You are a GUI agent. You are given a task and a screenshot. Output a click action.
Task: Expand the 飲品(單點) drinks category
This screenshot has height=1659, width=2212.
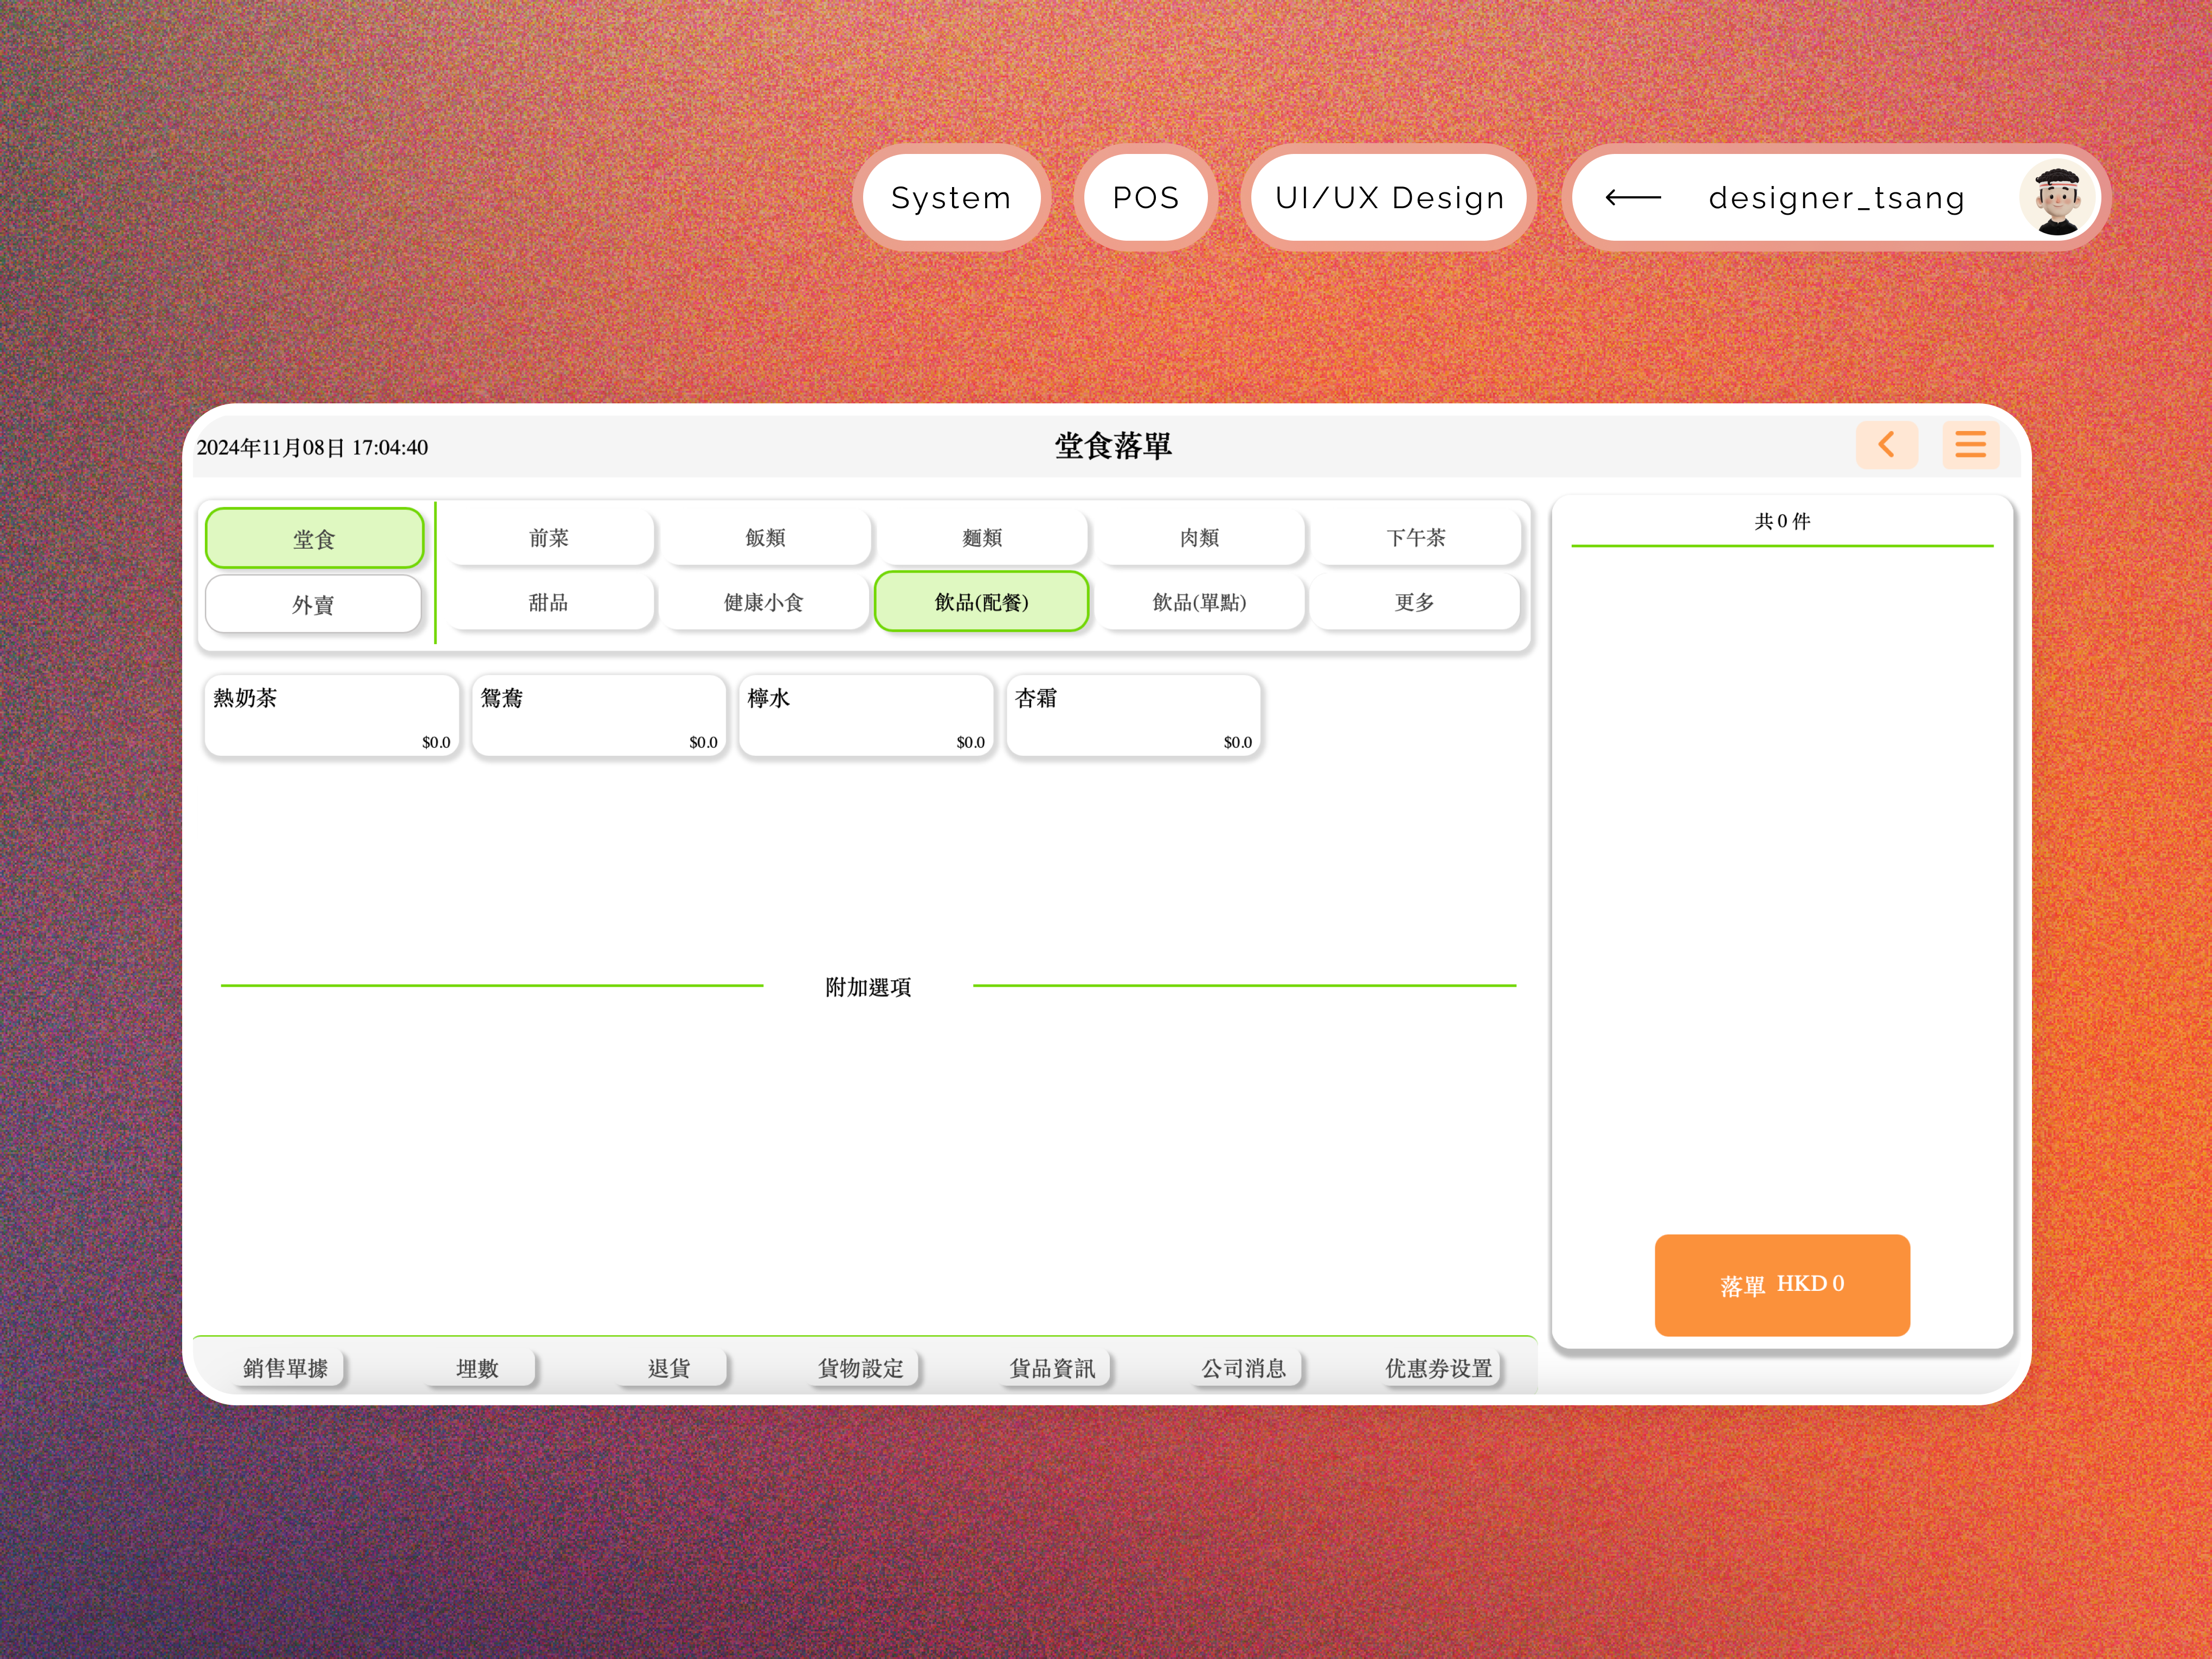(x=1200, y=601)
